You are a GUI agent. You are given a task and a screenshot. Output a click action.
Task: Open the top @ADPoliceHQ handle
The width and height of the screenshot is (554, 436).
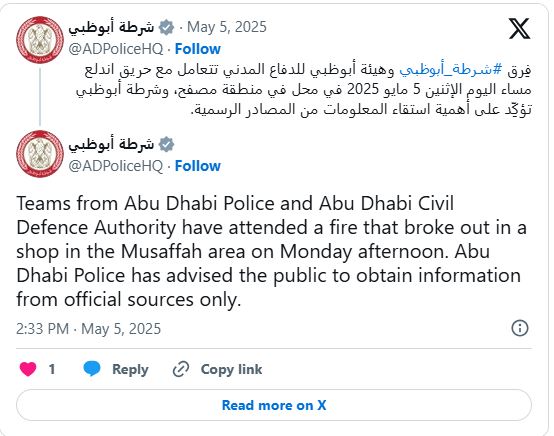click(x=116, y=49)
